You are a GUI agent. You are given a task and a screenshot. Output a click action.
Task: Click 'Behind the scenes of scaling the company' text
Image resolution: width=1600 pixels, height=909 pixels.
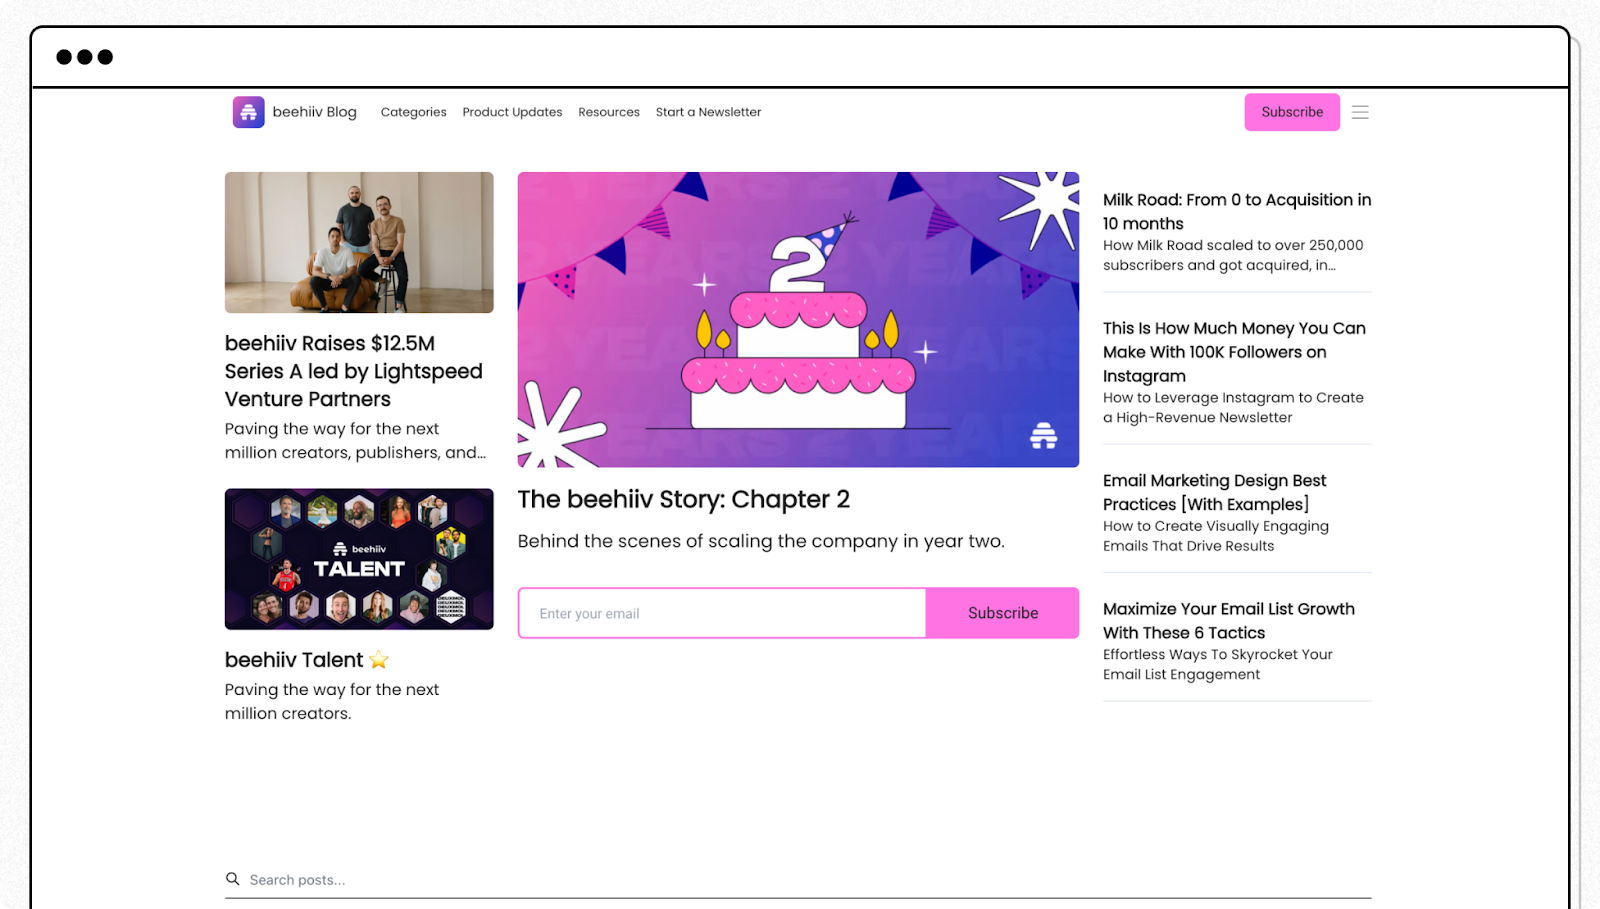click(761, 541)
